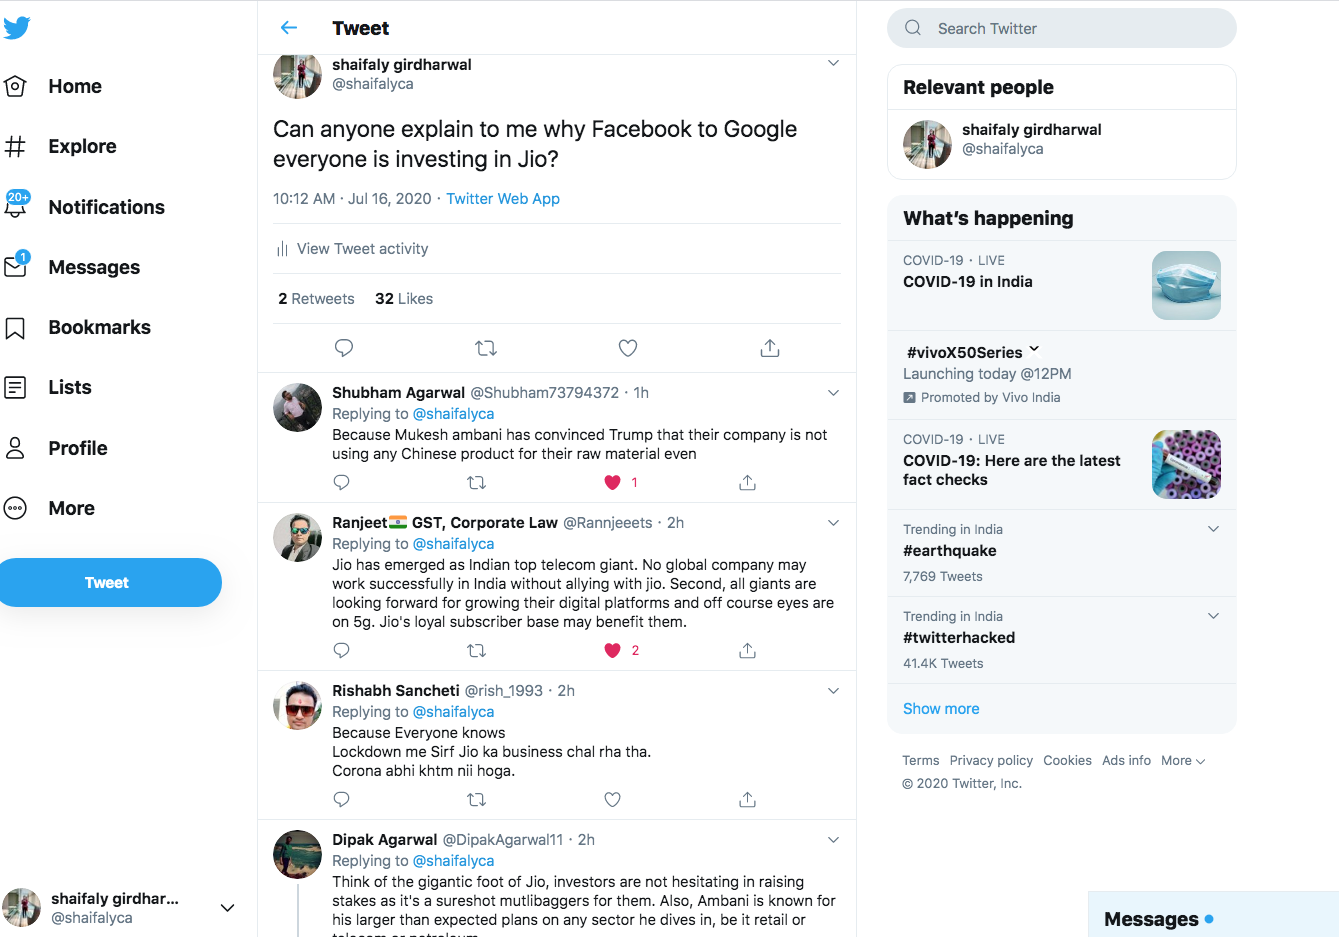Expand the #earthquake trend options chevron
This screenshot has height=937, width=1339.
1213,529
